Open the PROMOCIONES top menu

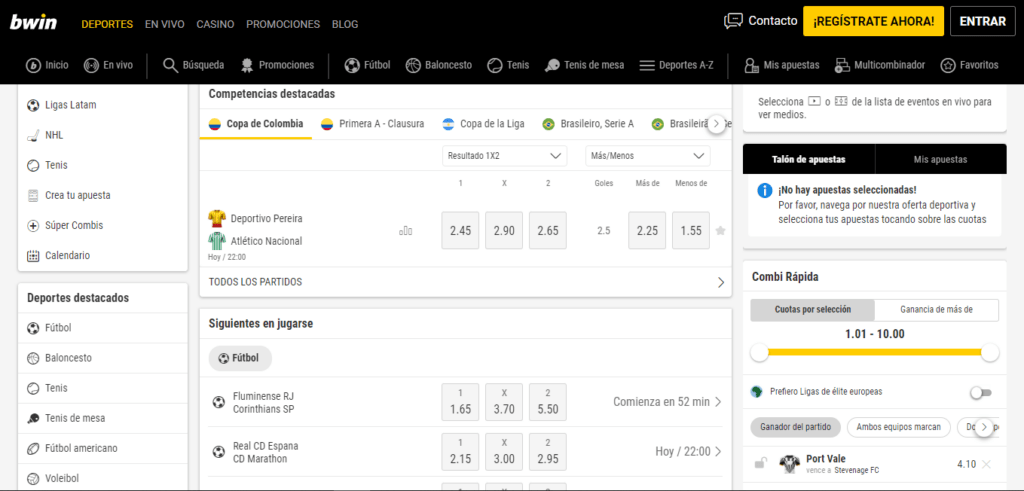tap(283, 24)
